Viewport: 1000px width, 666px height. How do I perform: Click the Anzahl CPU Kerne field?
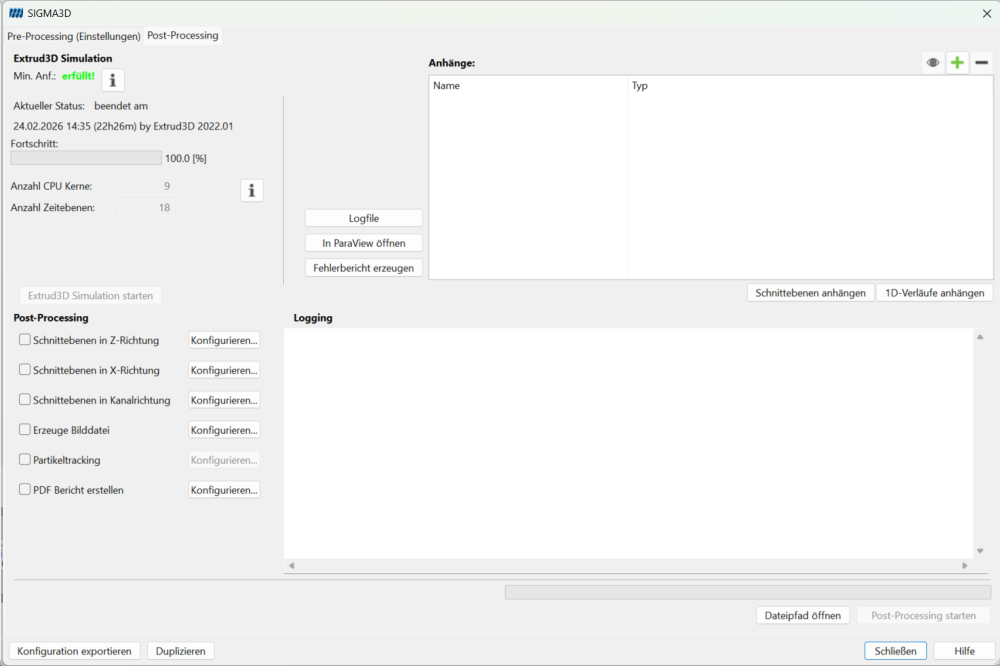146,186
